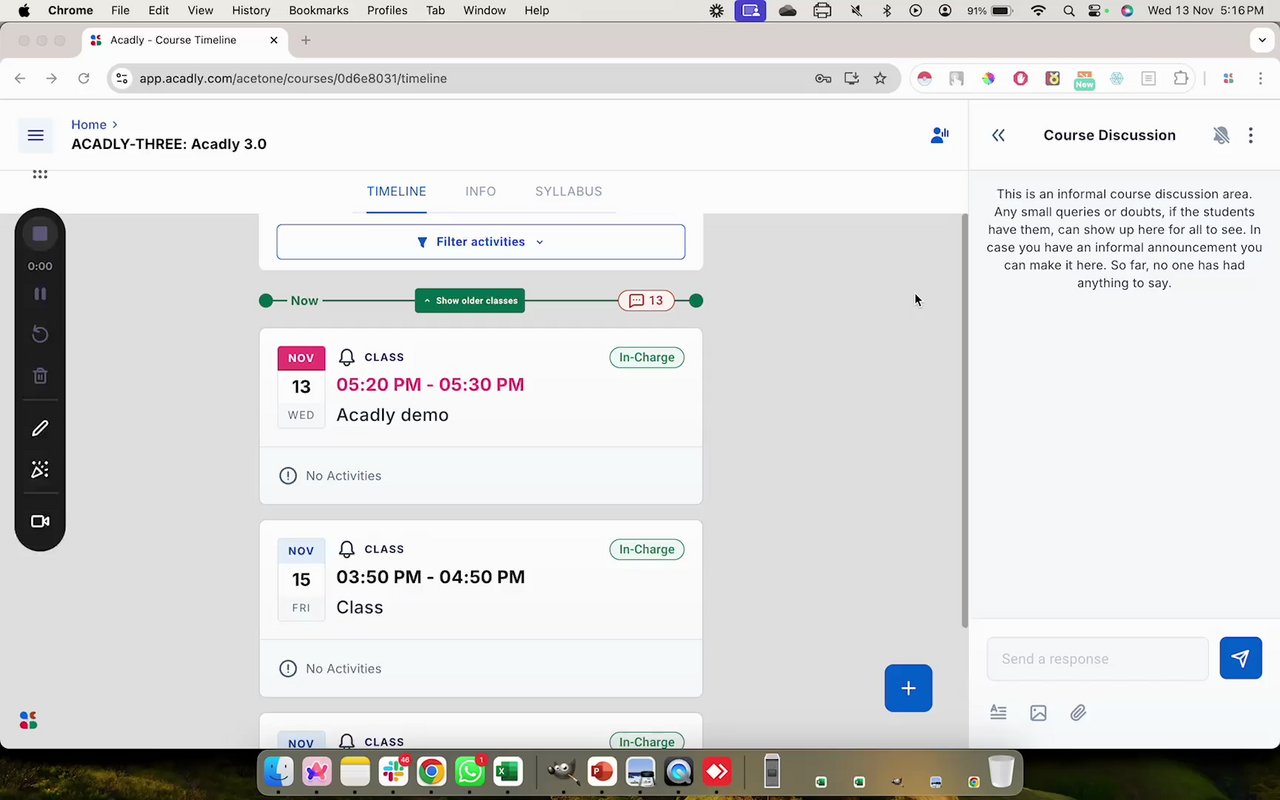Open the Filter activities dropdown
The image size is (1280, 800).
(481, 242)
